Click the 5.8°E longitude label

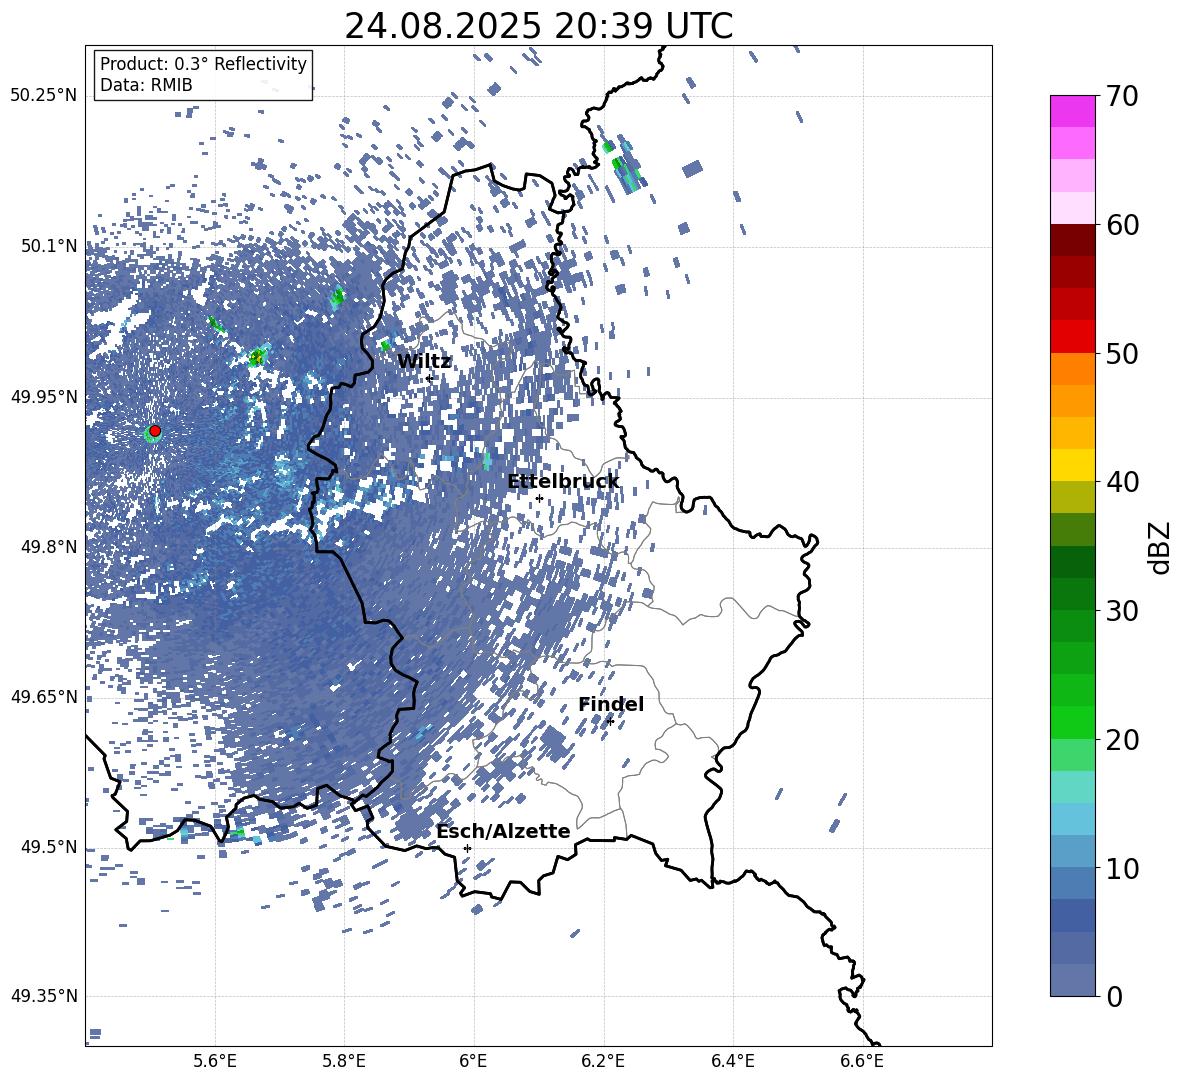coord(344,1061)
